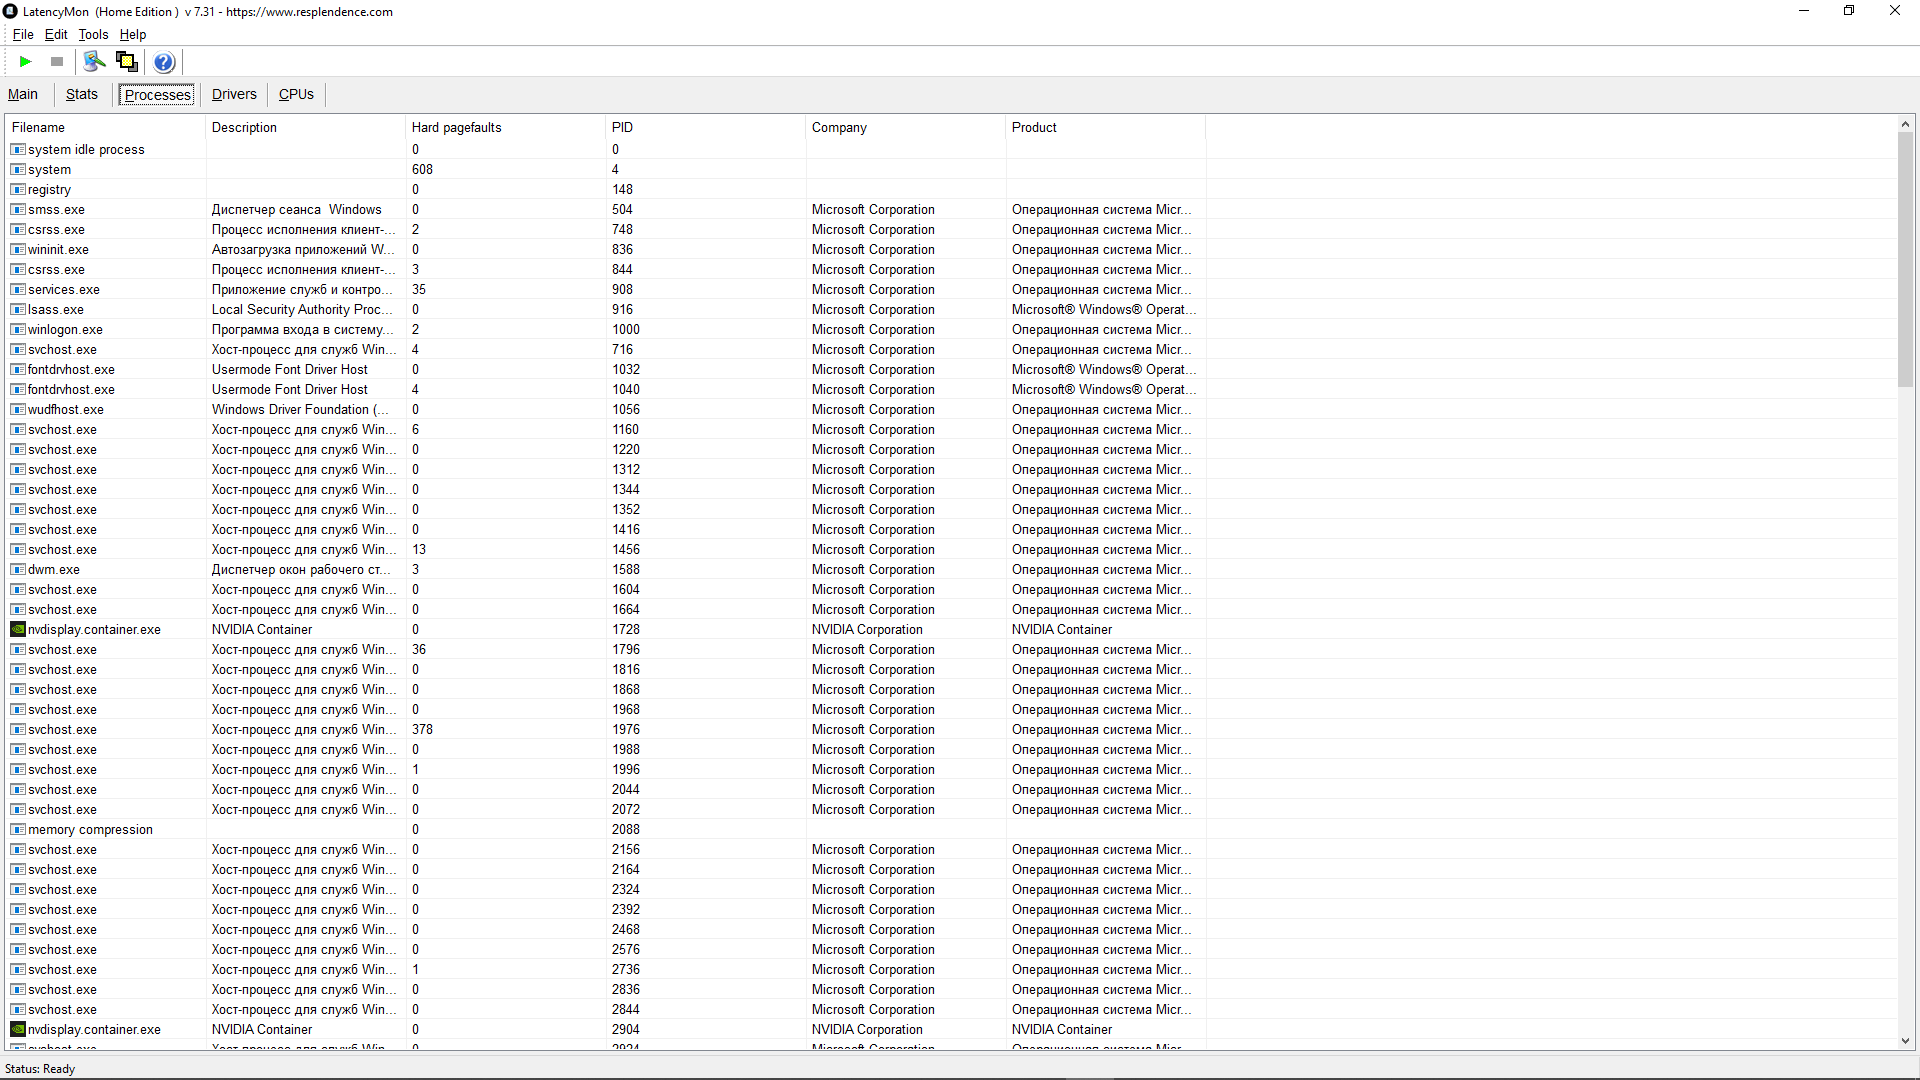Open the Tools menu
The height and width of the screenshot is (1080, 1920).
[x=93, y=34]
